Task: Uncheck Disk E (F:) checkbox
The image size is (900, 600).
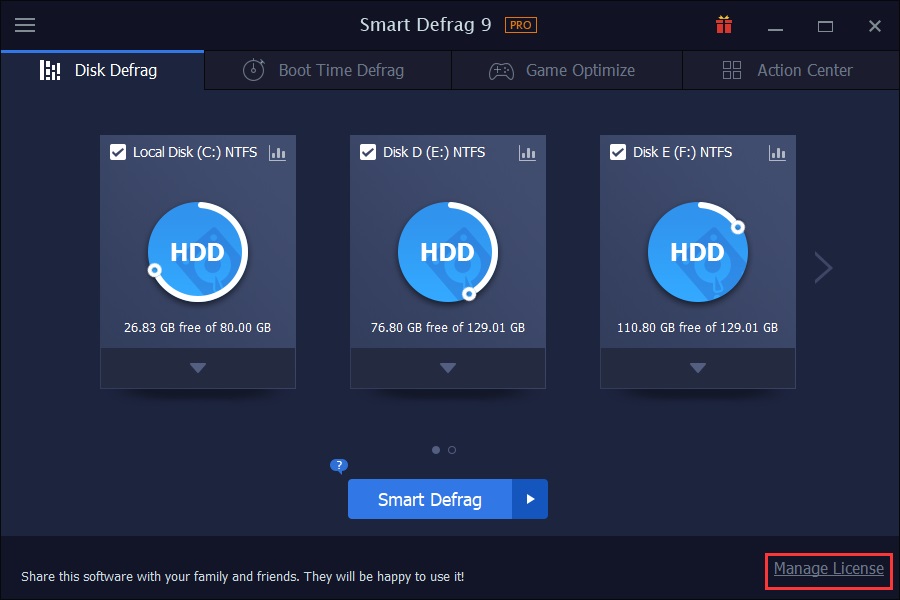Action: point(618,152)
